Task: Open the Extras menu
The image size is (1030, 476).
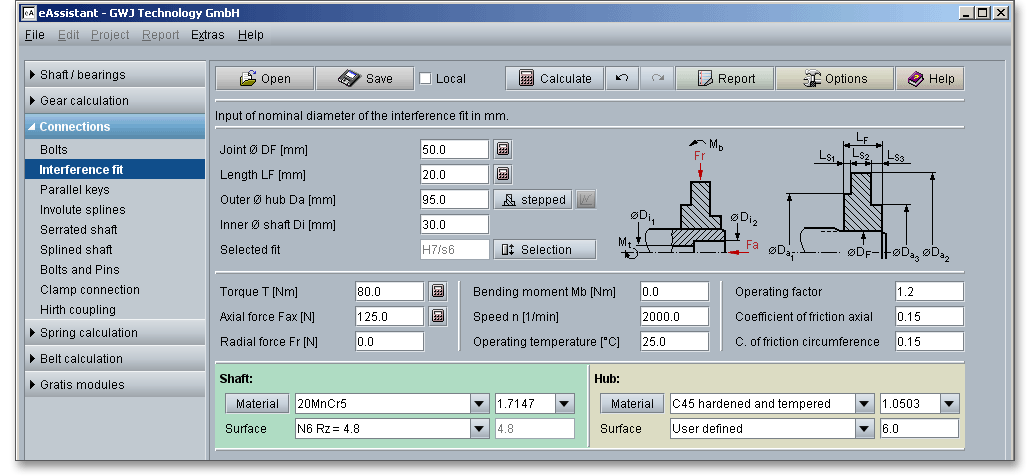Action: click(x=207, y=35)
